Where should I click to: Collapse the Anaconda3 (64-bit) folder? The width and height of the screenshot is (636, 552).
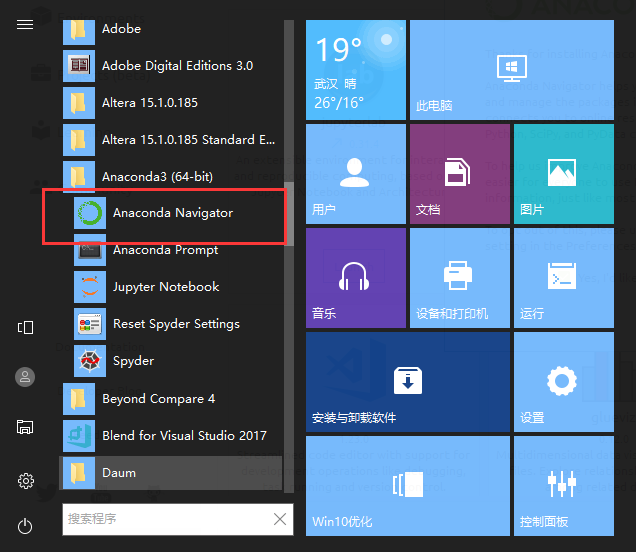[172, 176]
